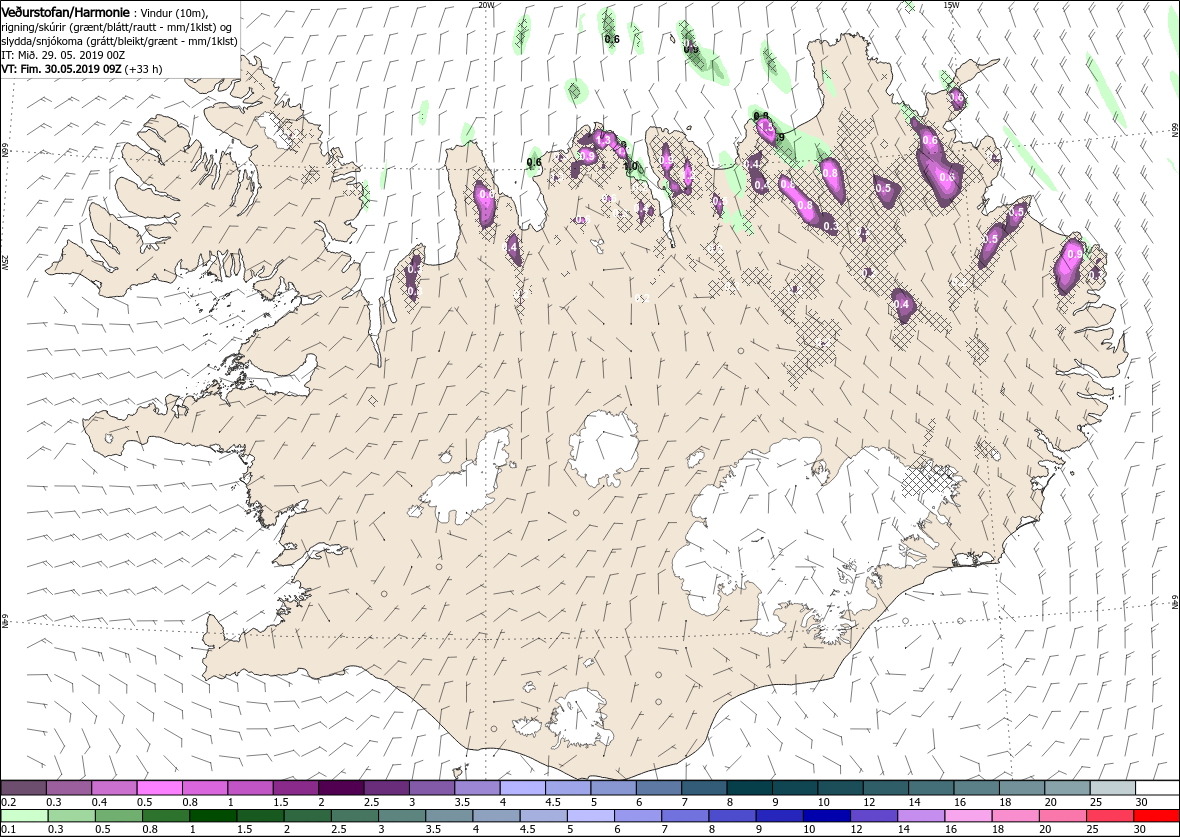Select the dark blue 10 swatch, lower legend
1180x837 pixels.
(x=826, y=816)
